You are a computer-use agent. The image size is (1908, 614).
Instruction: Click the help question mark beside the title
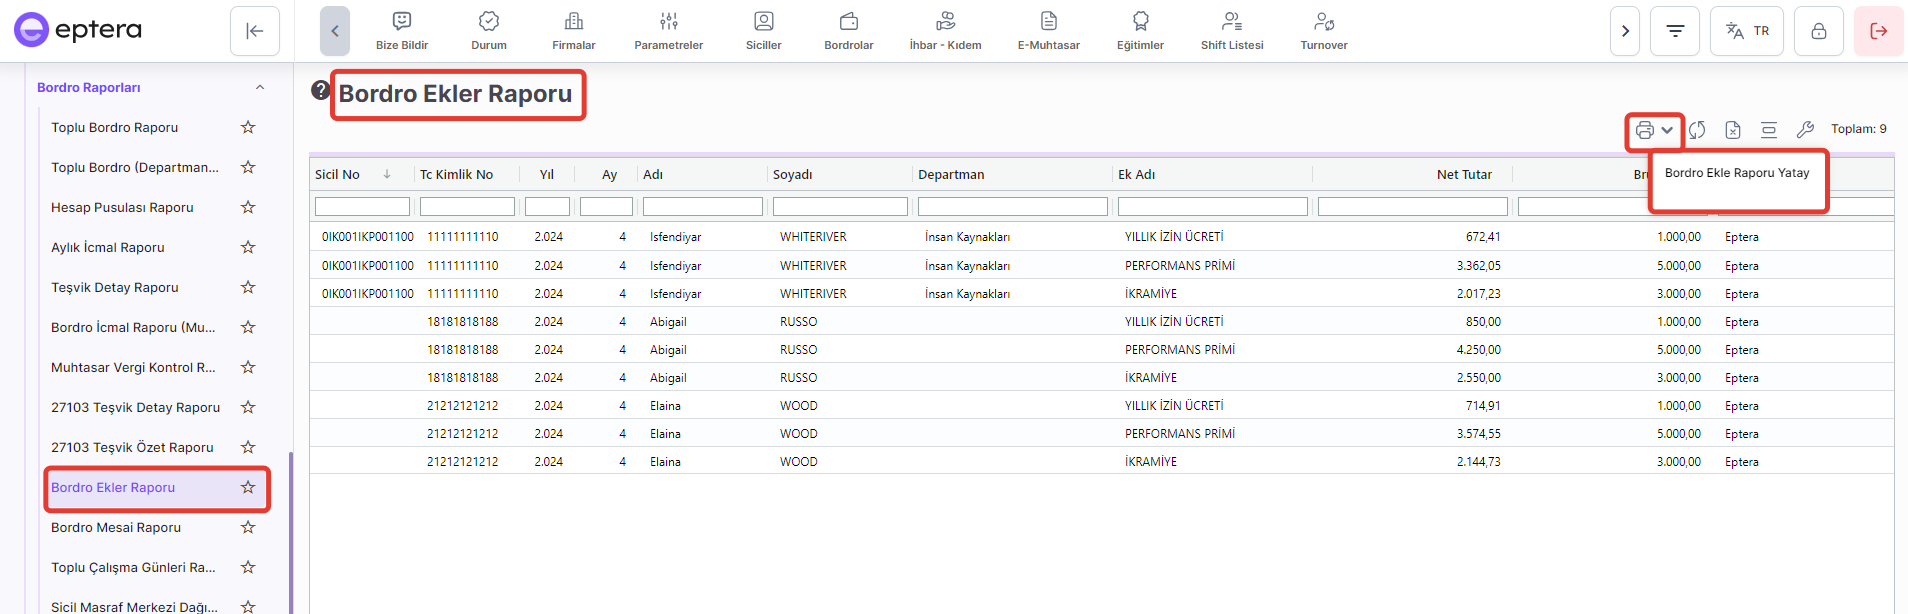click(320, 91)
